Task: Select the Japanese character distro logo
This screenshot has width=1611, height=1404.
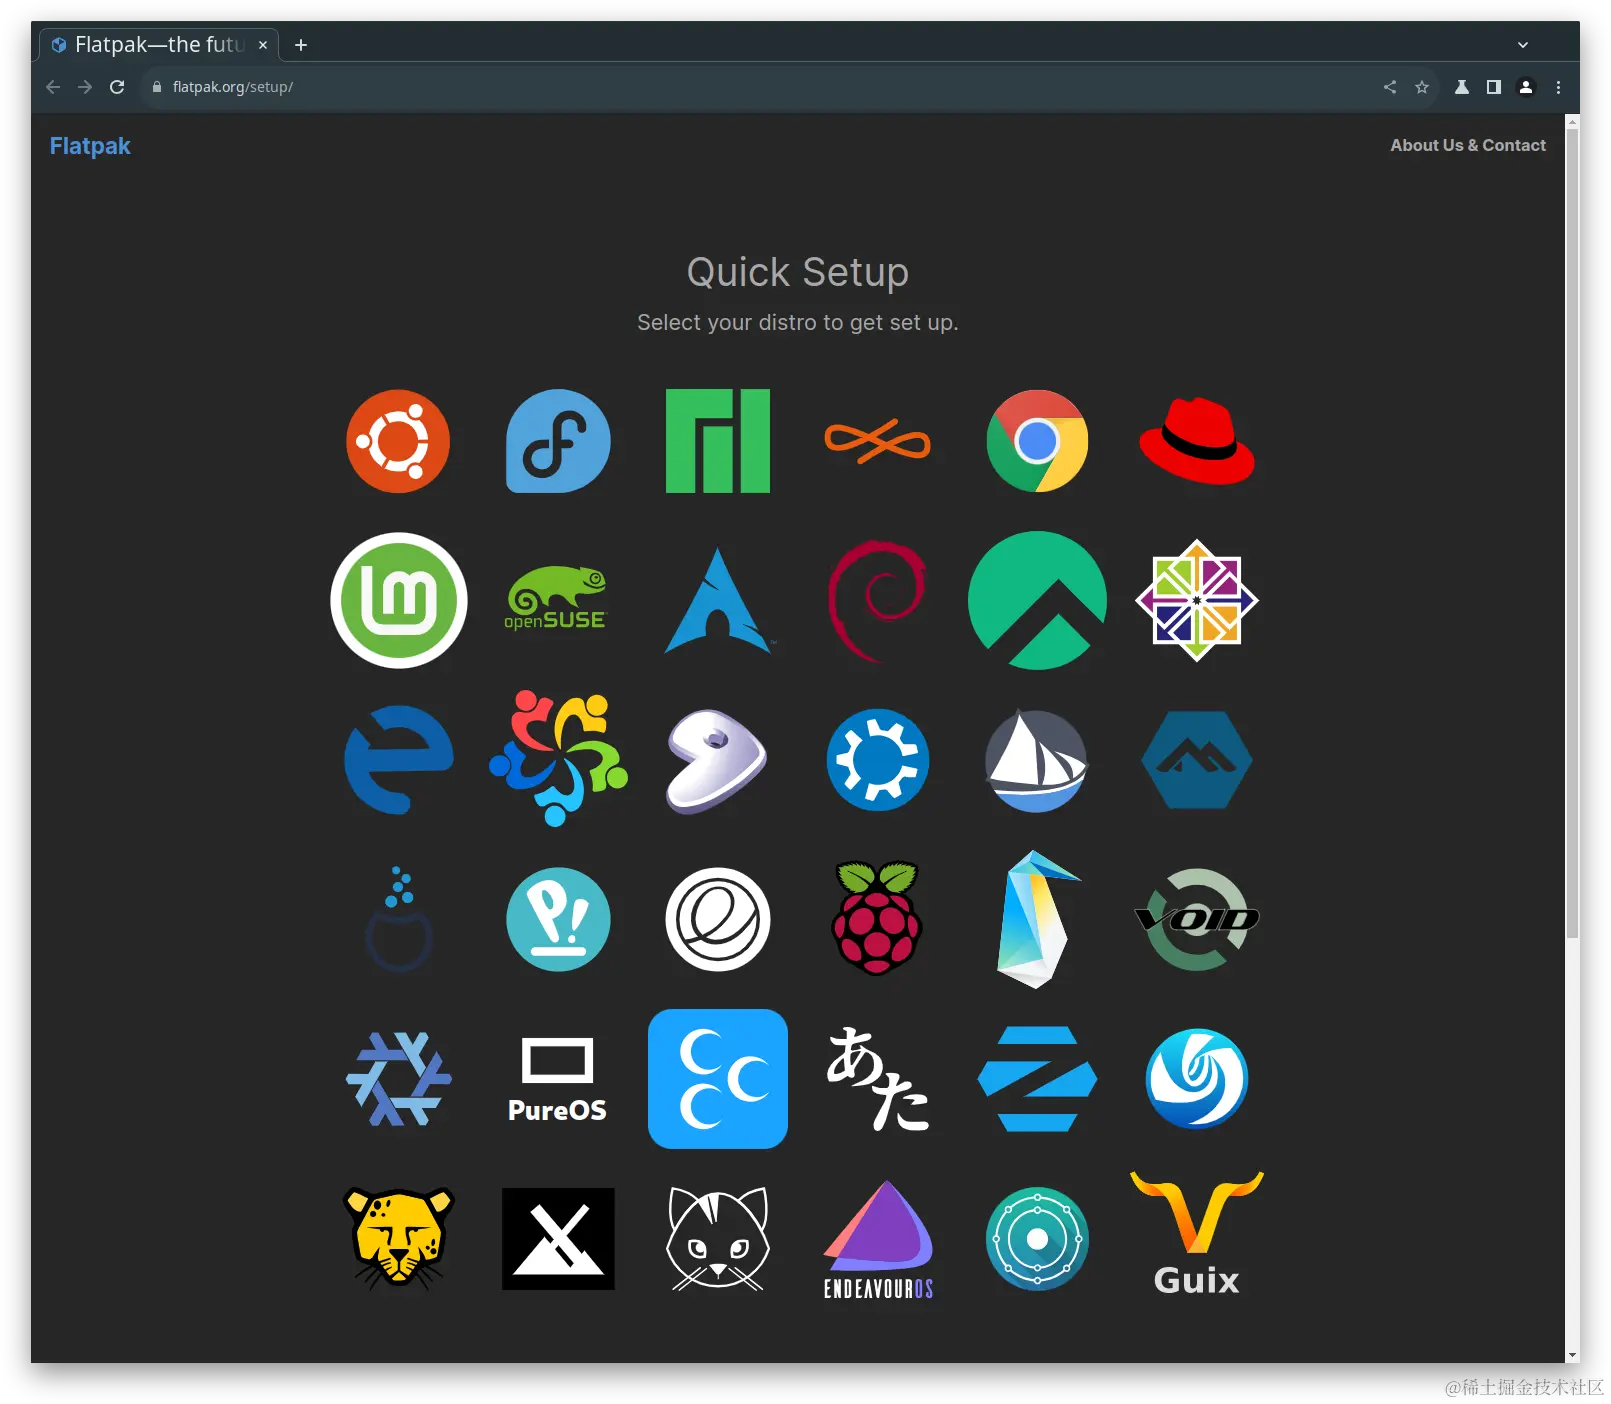Action: point(878,1079)
